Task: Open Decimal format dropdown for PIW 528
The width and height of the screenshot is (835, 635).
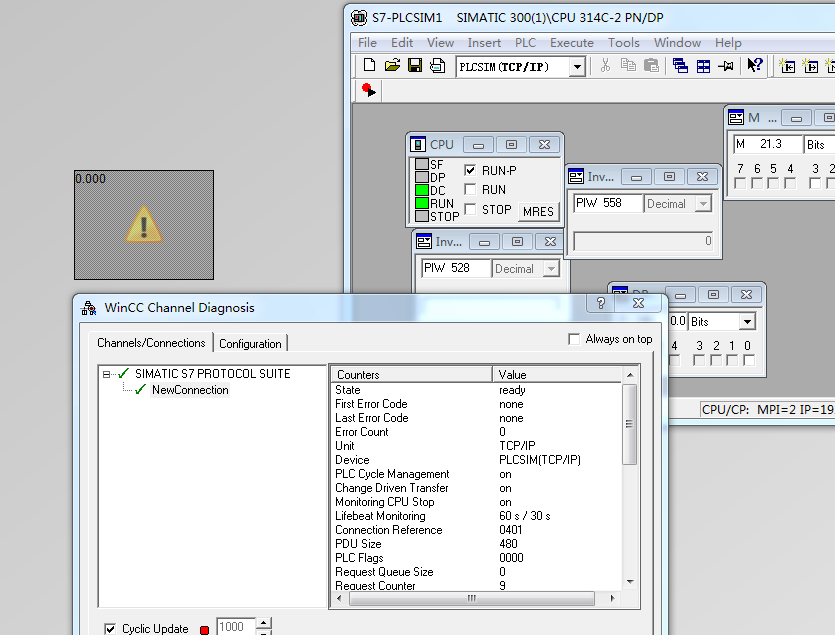Action: (551, 268)
